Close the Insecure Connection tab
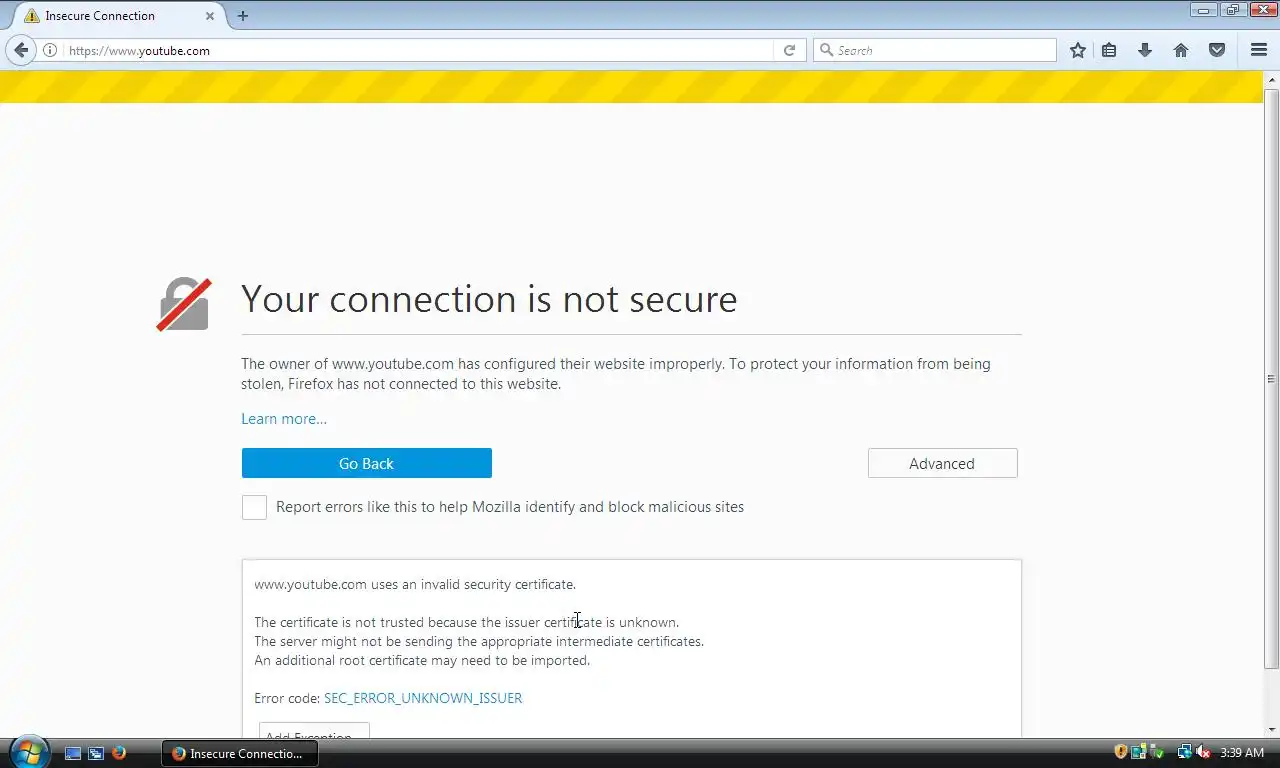This screenshot has height=768, width=1280. coord(210,16)
